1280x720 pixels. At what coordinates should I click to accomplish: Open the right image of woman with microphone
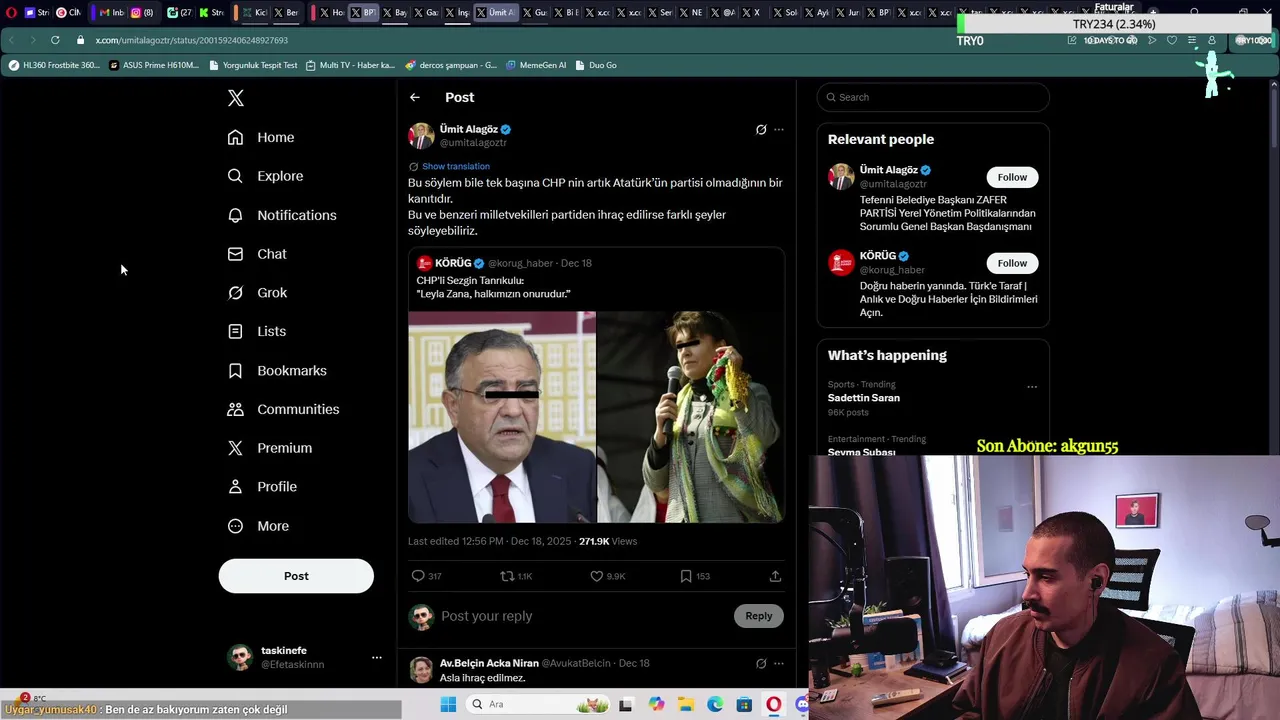click(x=691, y=417)
